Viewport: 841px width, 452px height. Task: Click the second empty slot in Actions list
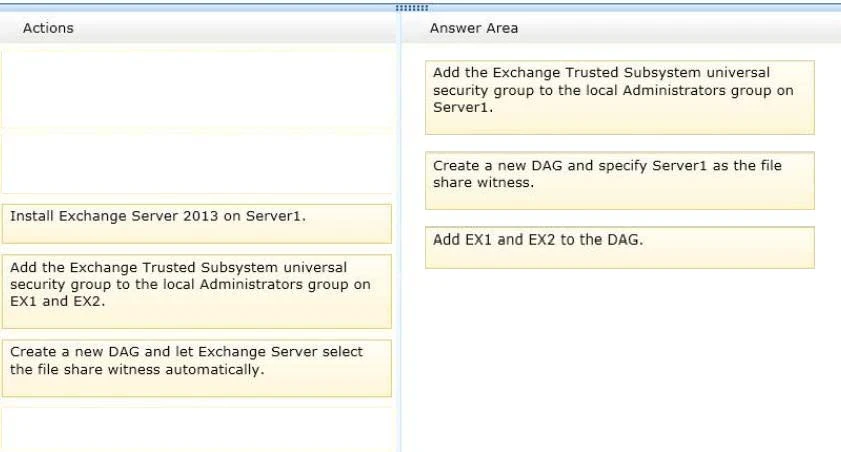196,162
